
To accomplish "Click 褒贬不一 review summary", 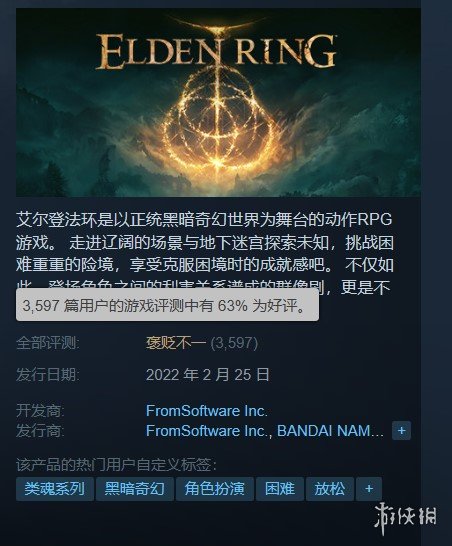I will point(176,343).
